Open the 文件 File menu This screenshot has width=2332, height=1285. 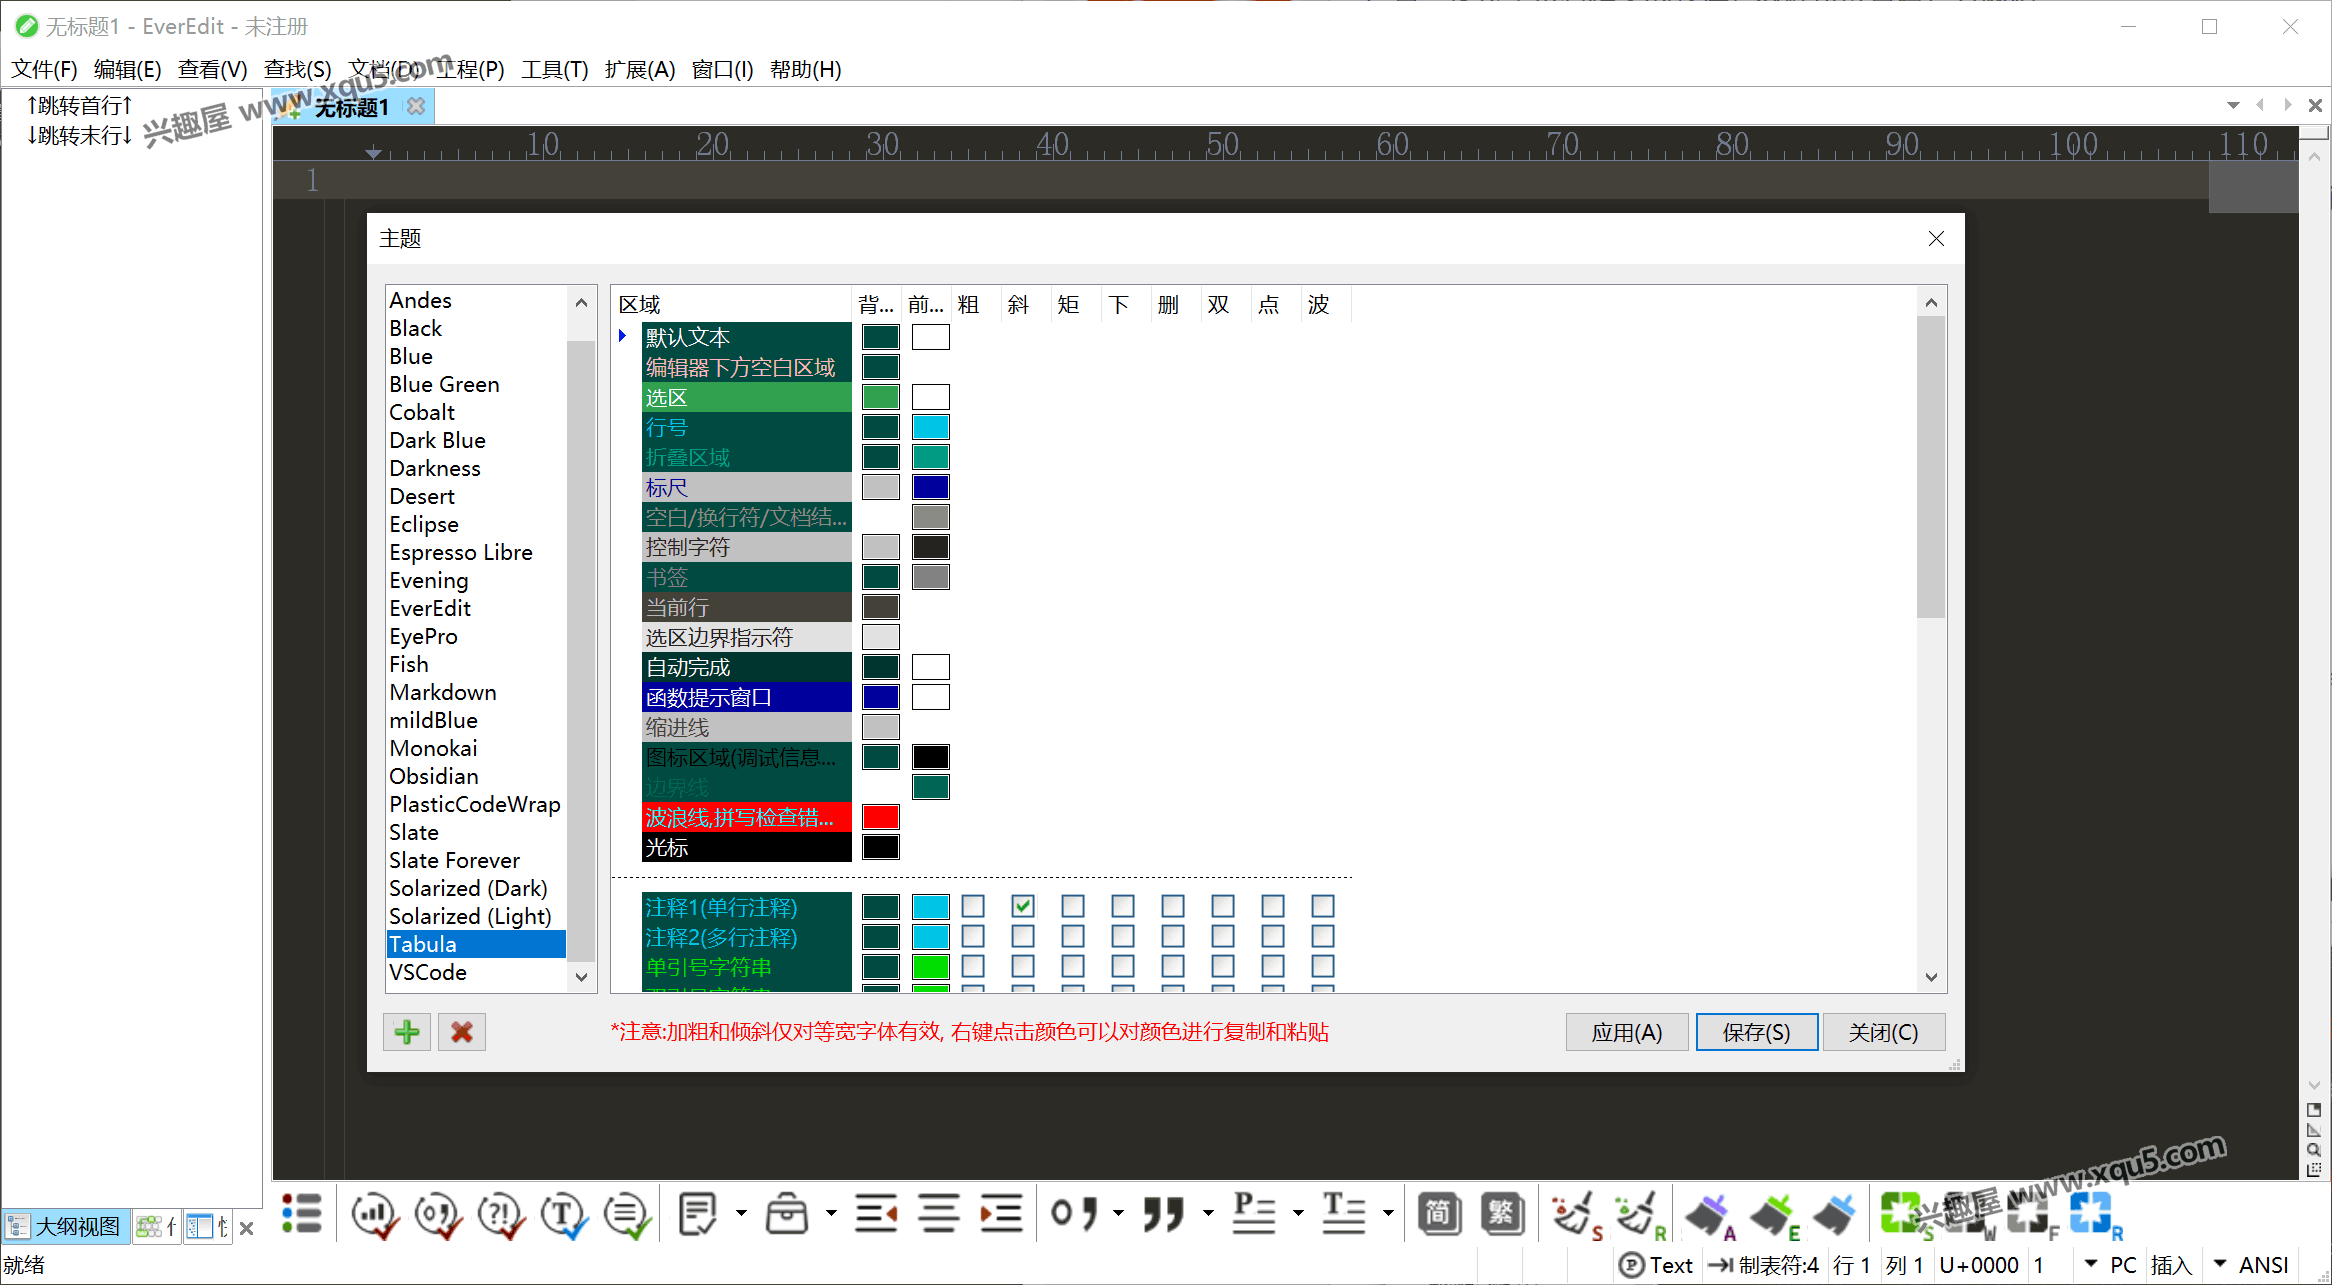point(41,70)
